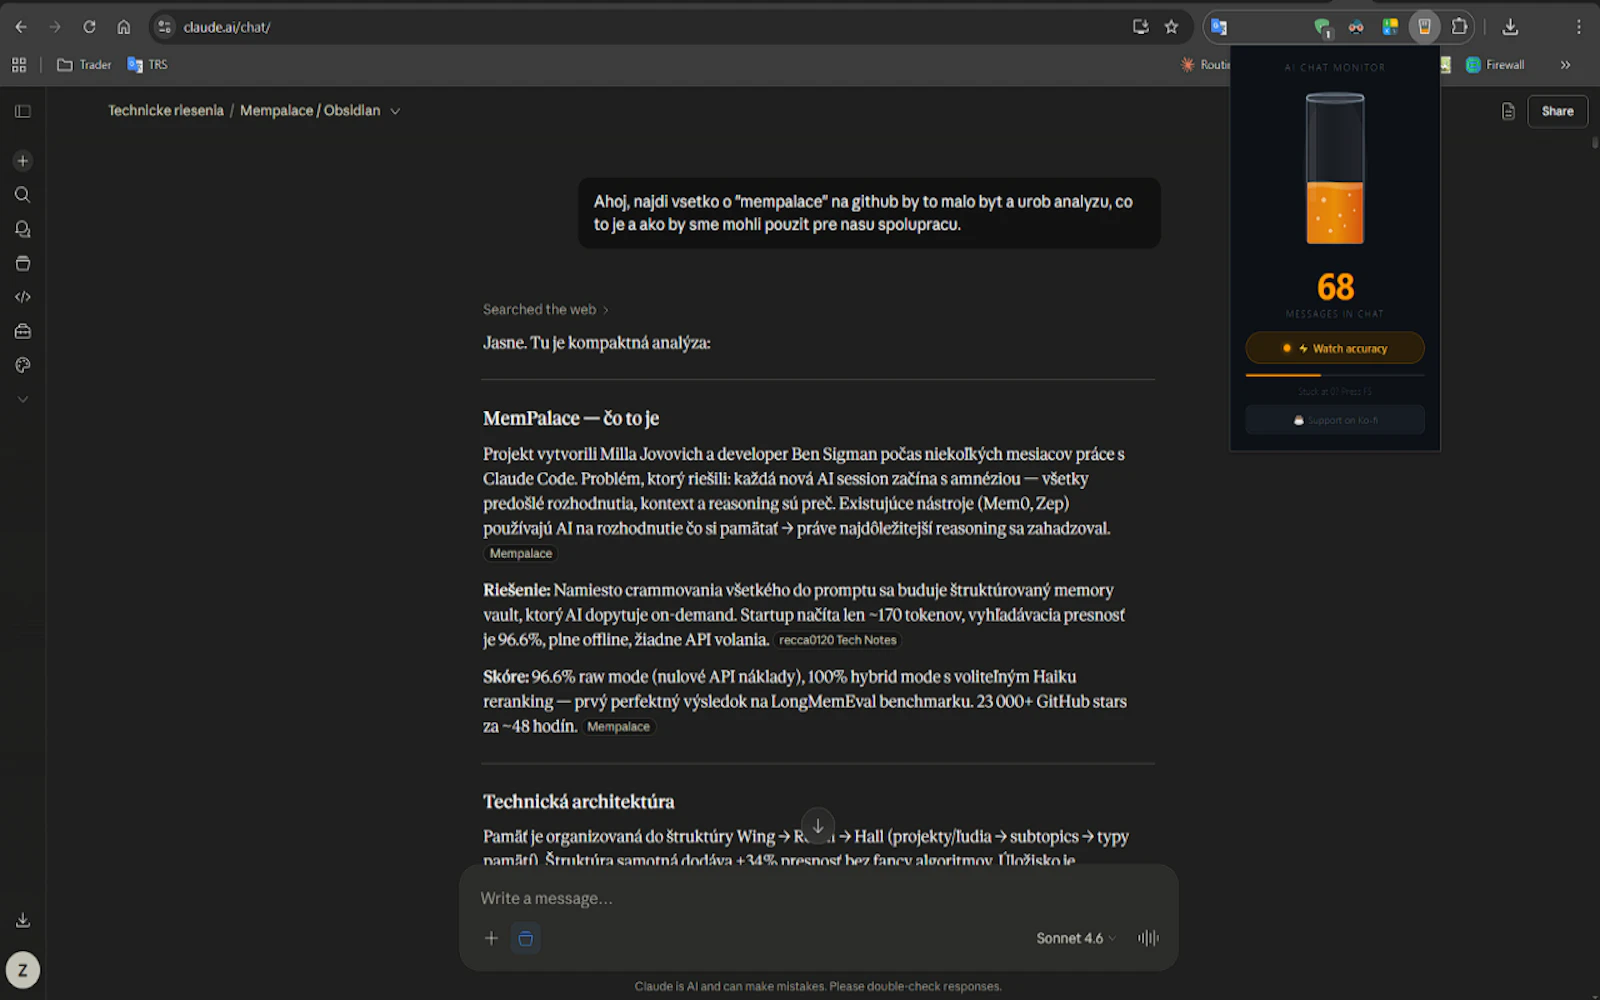
Task: Open the Sonnet 4.6 model selector
Action: click(x=1076, y=938)
